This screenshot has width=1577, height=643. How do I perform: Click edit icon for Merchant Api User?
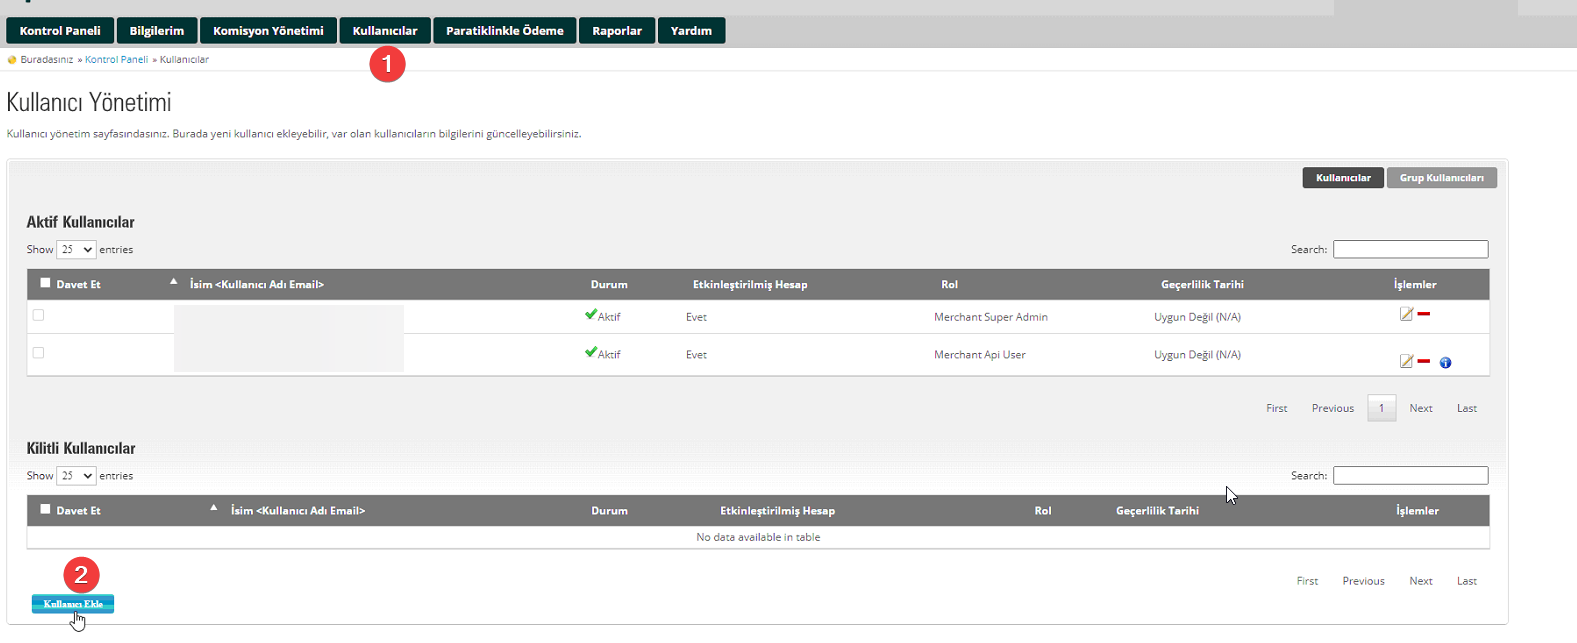pos(1406,361)
